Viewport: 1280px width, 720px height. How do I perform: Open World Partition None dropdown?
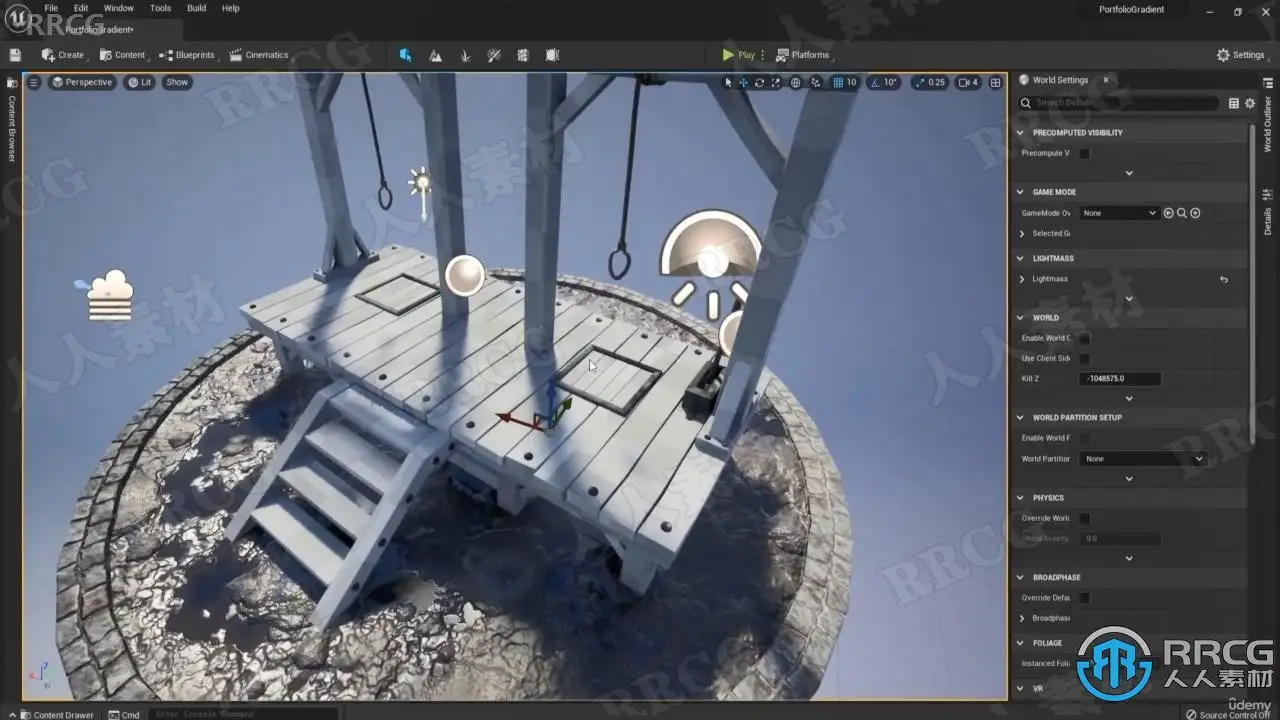tap(1143, 459)
